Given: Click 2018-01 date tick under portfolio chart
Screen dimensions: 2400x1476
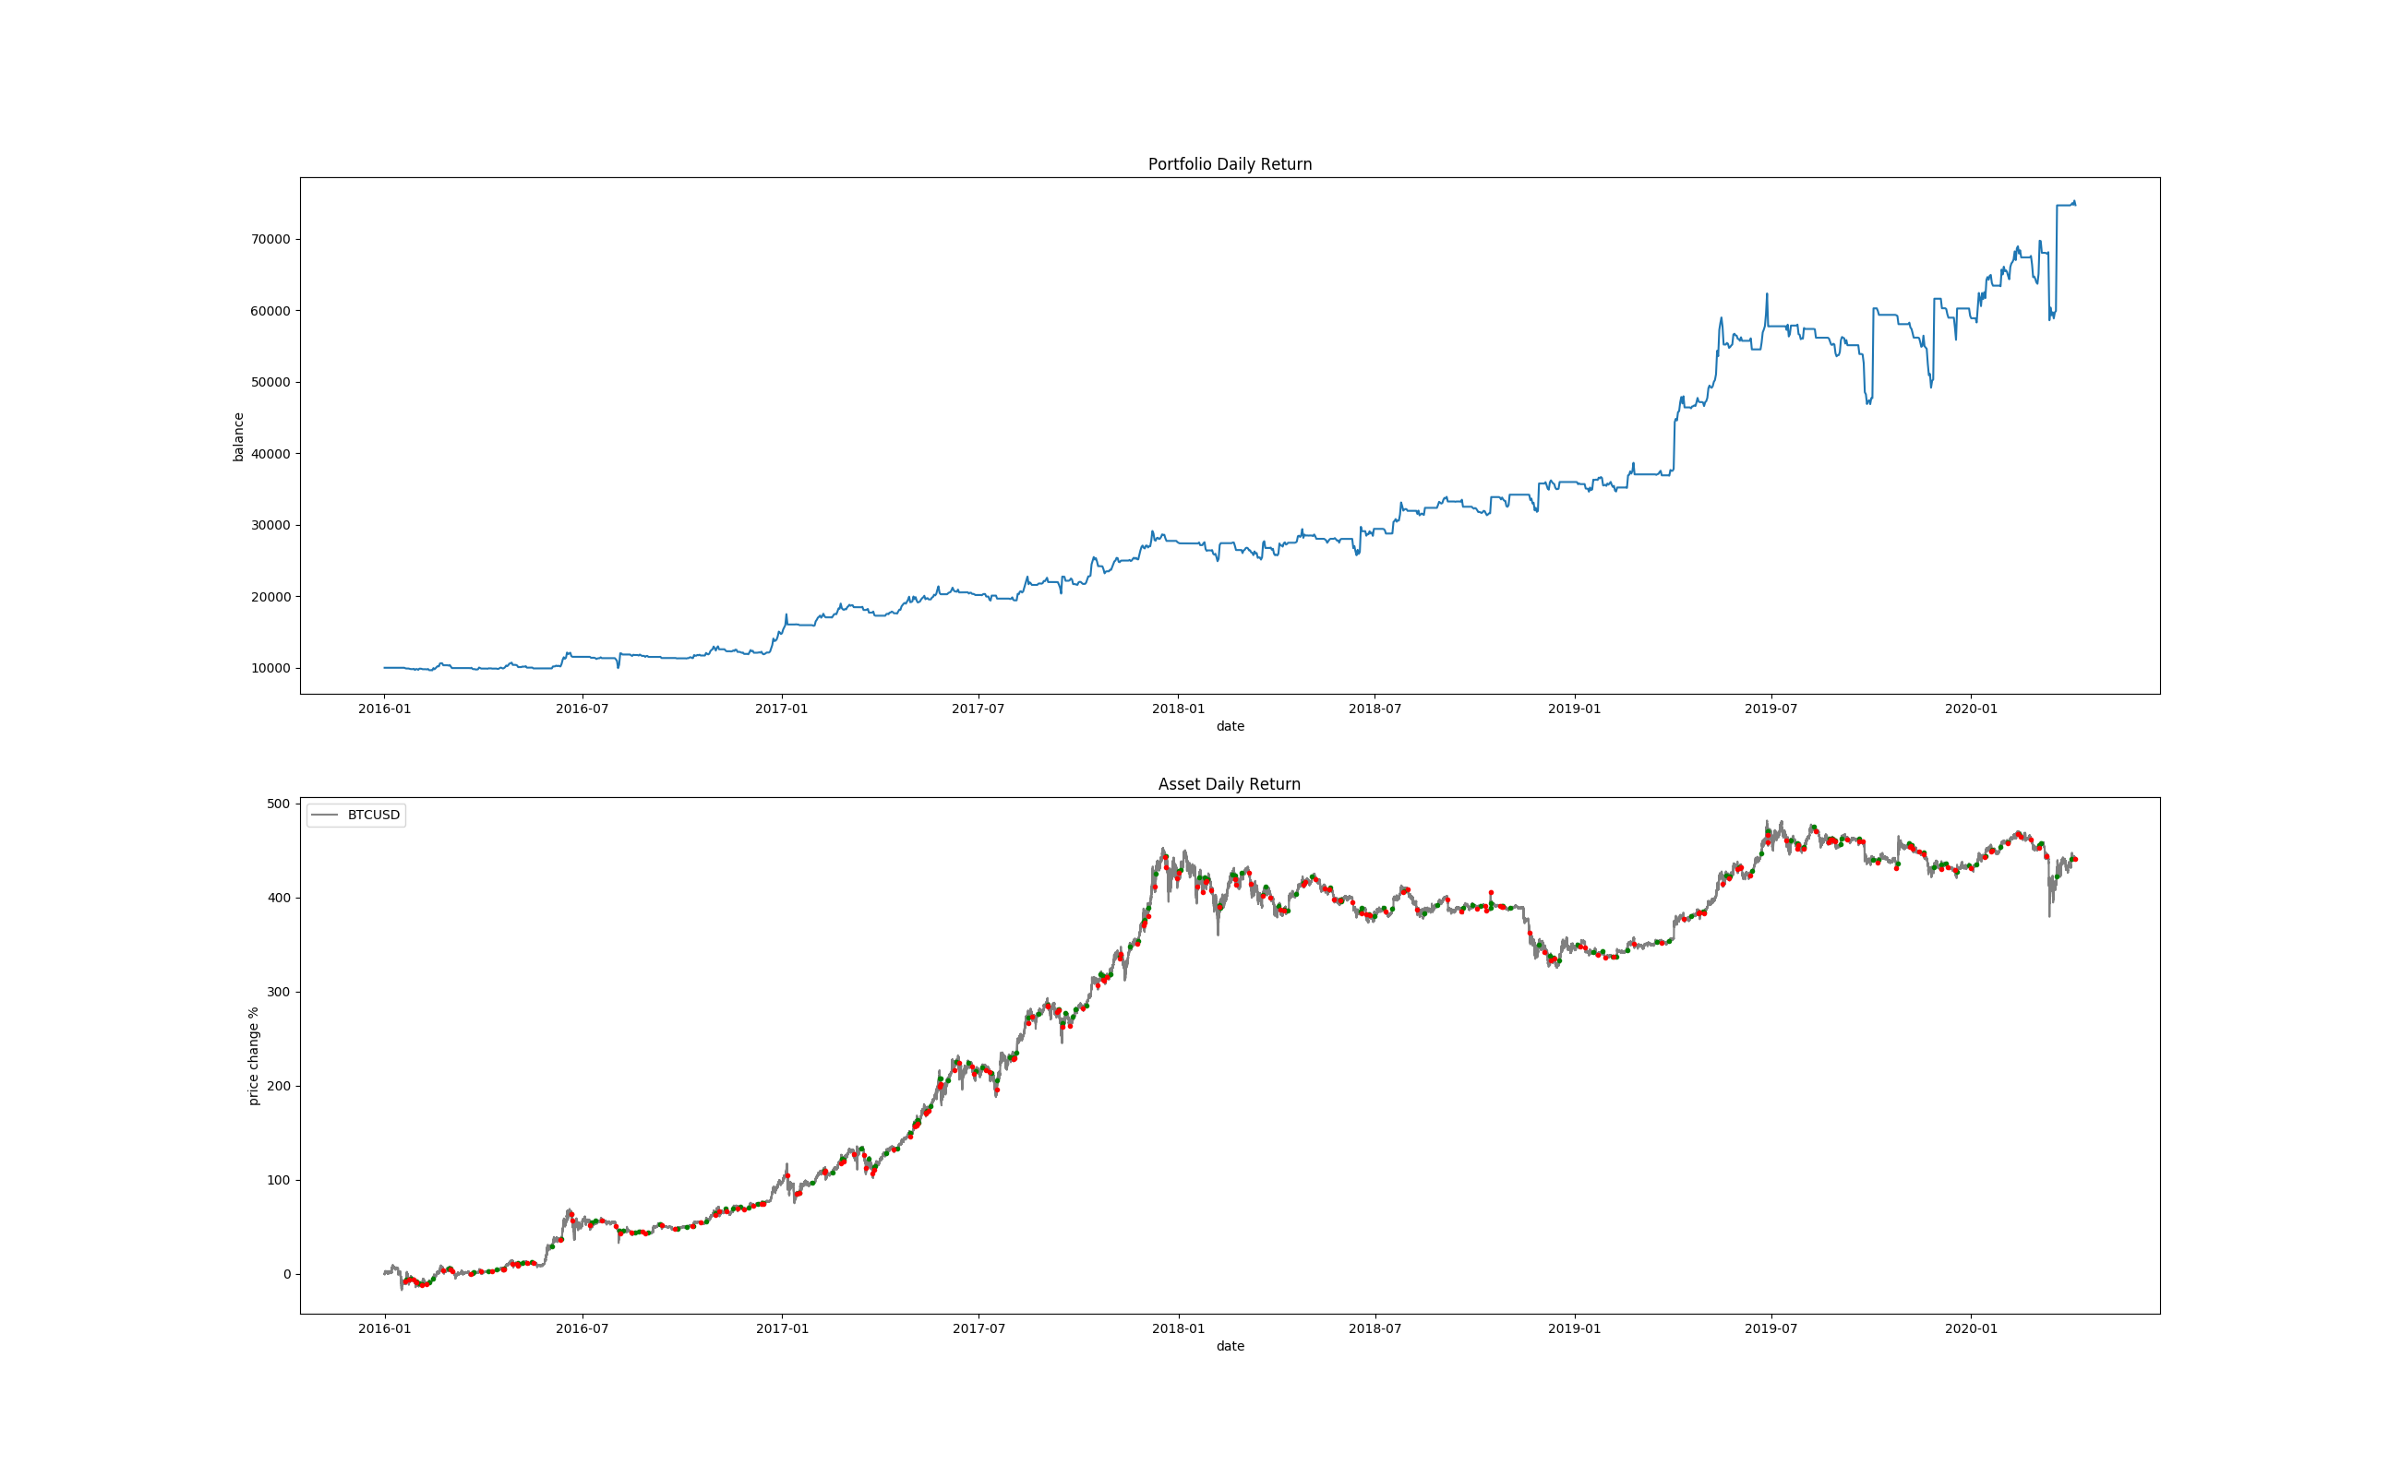Looking at the screenshot, I should tap(1178, 709).
